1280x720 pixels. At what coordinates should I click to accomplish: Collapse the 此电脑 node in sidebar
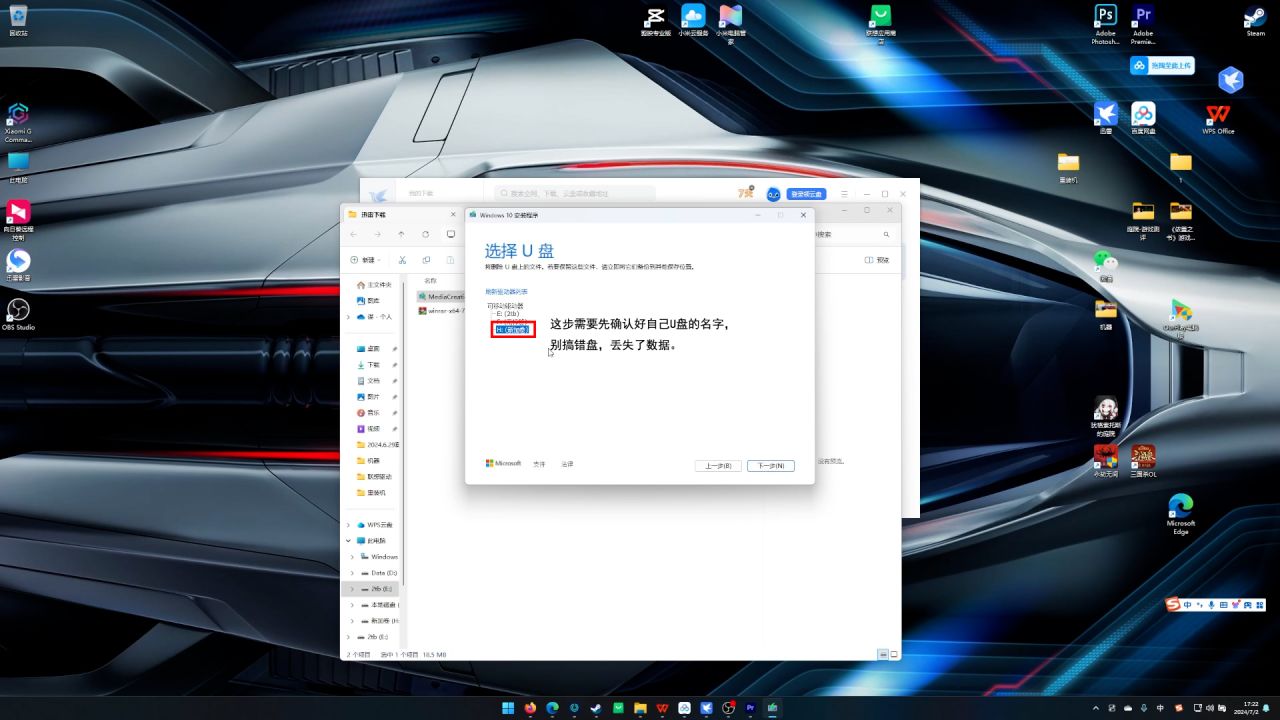pyautogui.click(x=349, y=540)
